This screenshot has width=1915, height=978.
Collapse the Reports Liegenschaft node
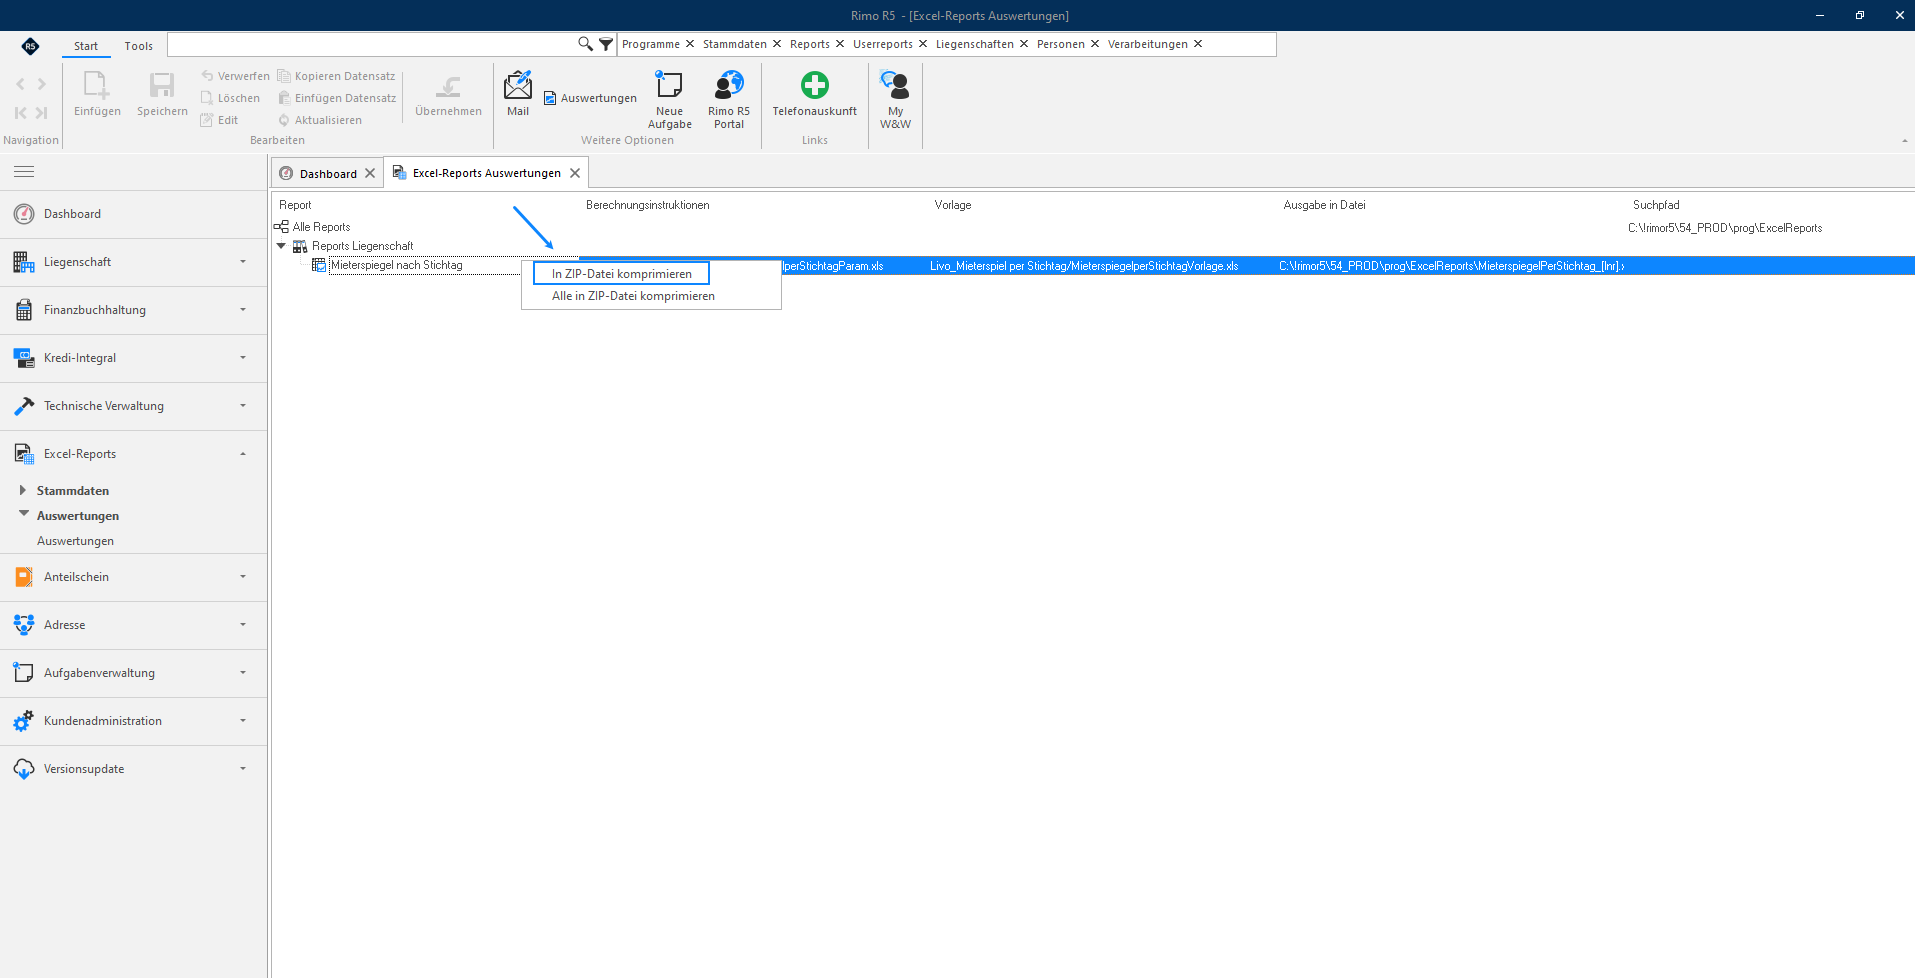[x=281, y=246]
